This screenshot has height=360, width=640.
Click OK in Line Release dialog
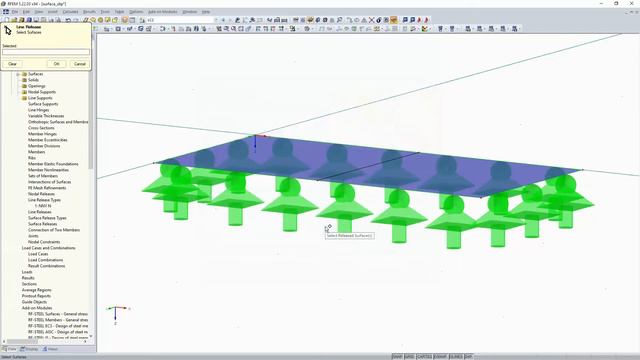click(56, 64)
